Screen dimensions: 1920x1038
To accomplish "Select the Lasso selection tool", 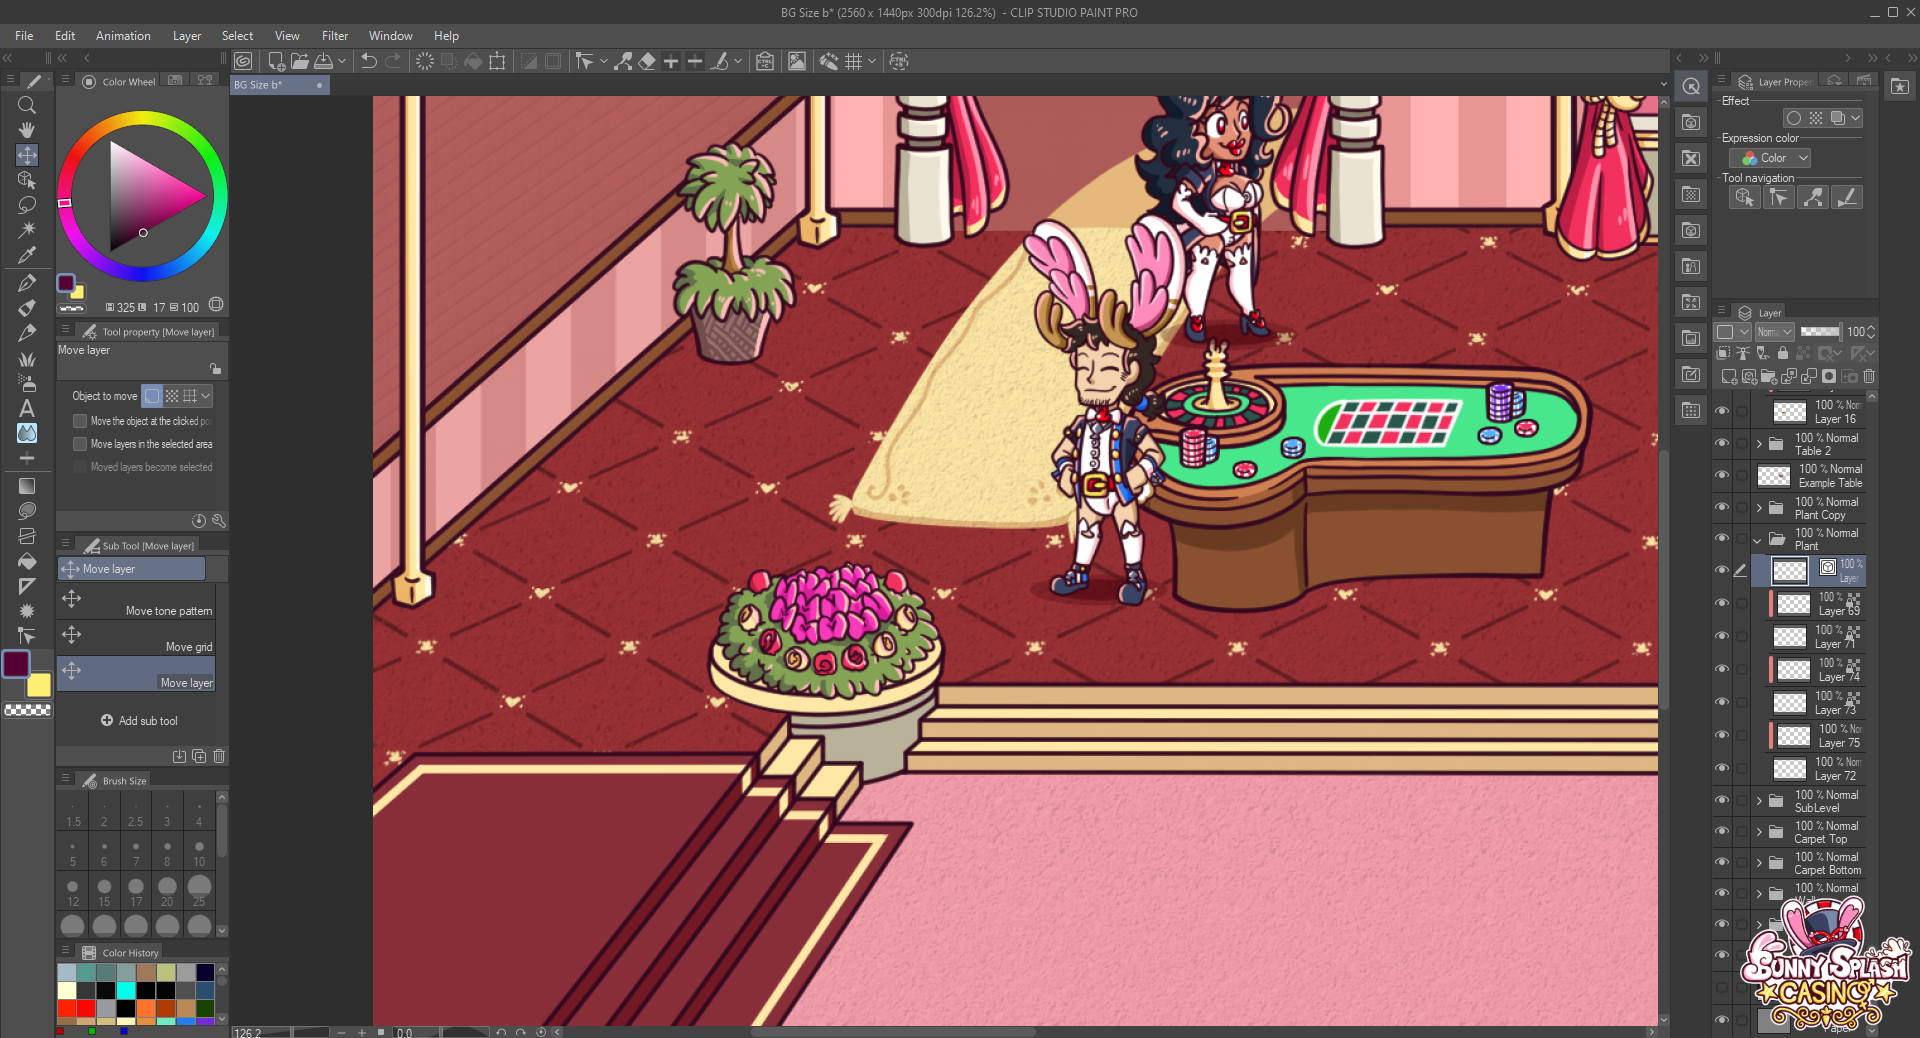I will tap(27, 205).
